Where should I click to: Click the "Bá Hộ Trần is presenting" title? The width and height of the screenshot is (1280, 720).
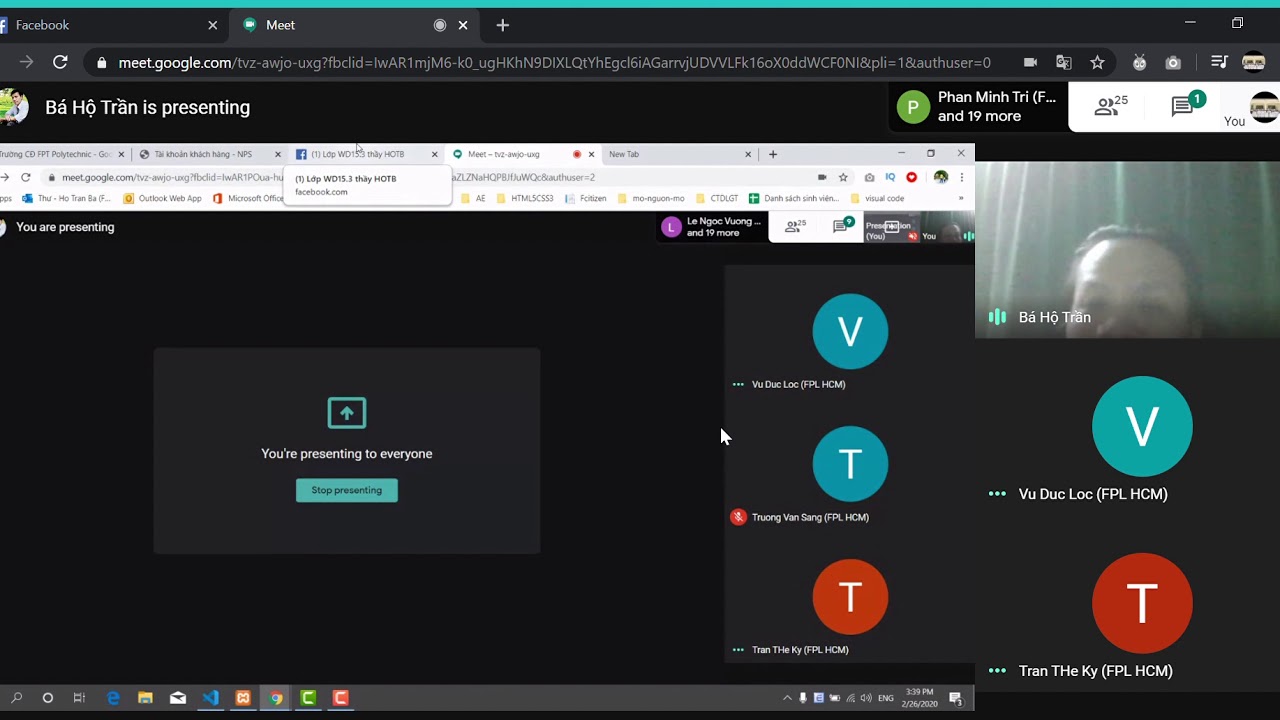[x=147, y=107]
